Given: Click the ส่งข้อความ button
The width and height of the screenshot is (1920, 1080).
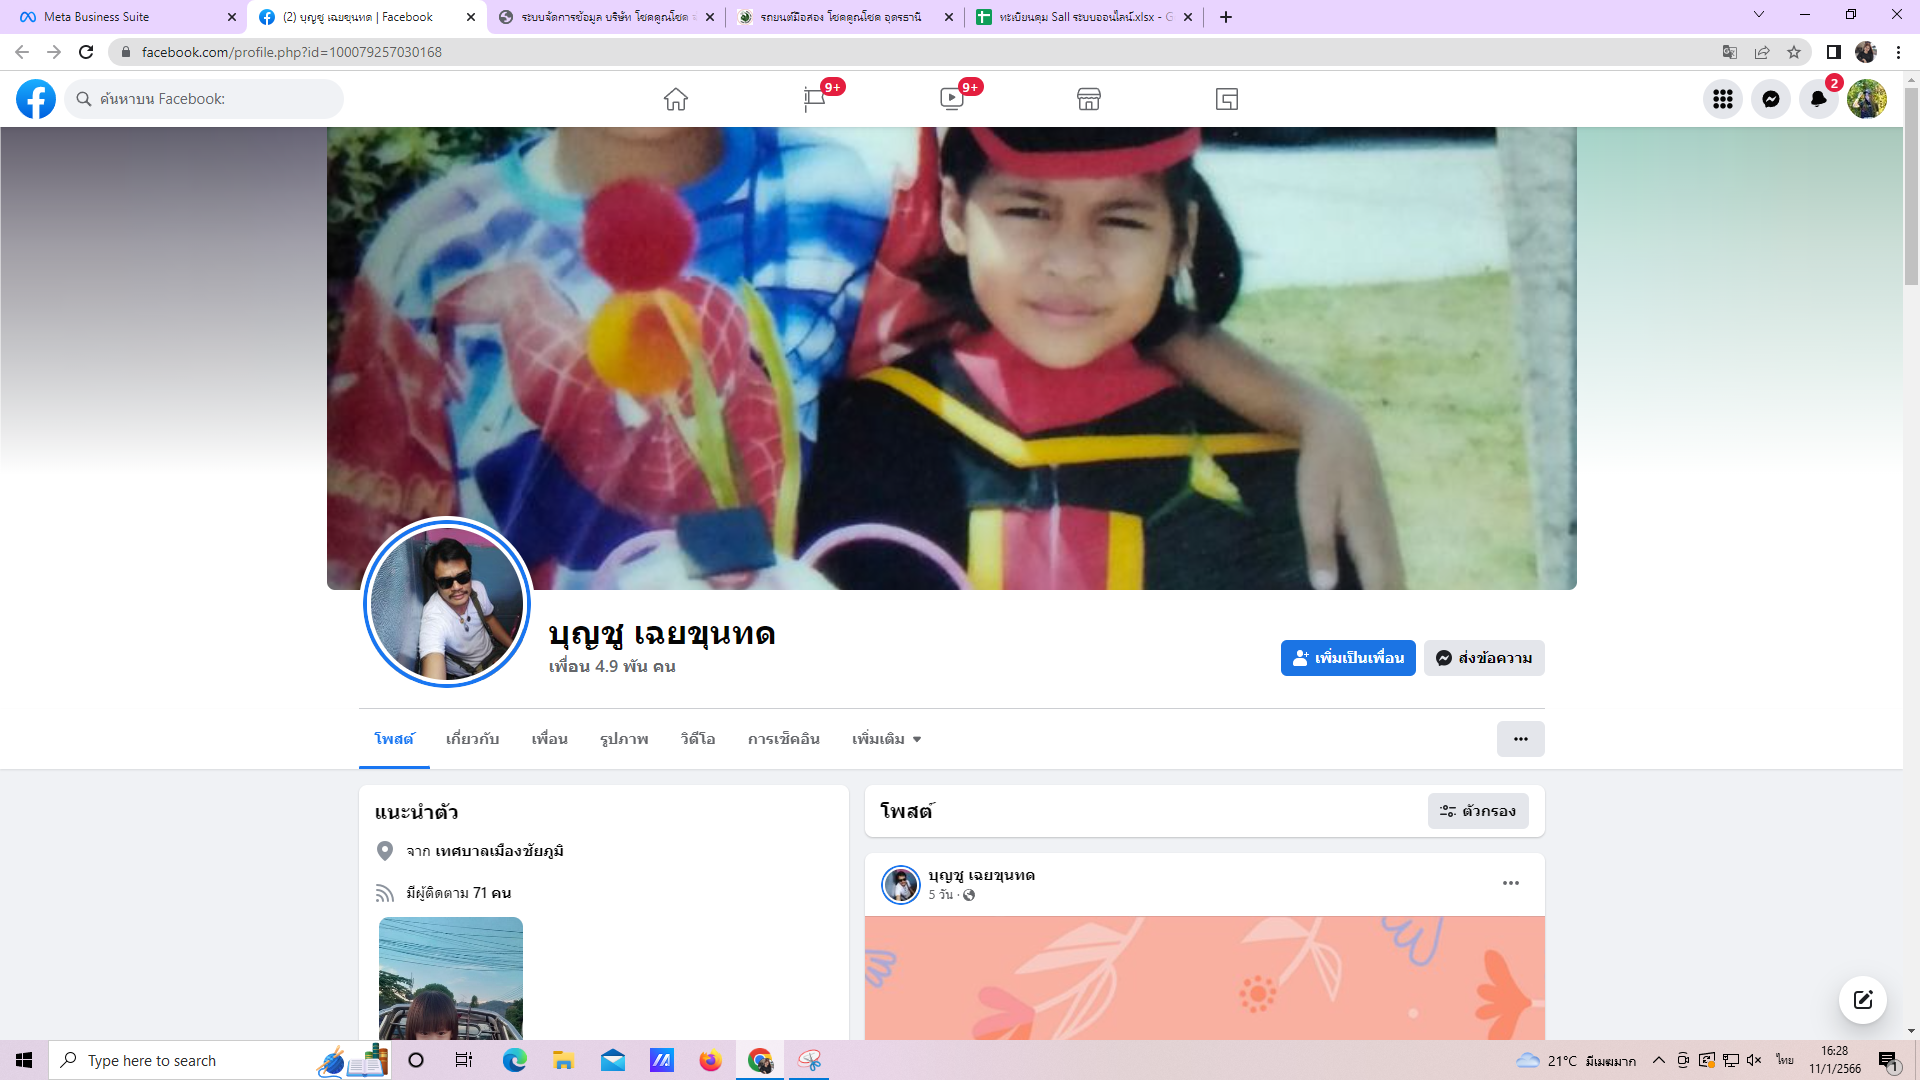Looking at the screenshot, I should click(1484, 658).
